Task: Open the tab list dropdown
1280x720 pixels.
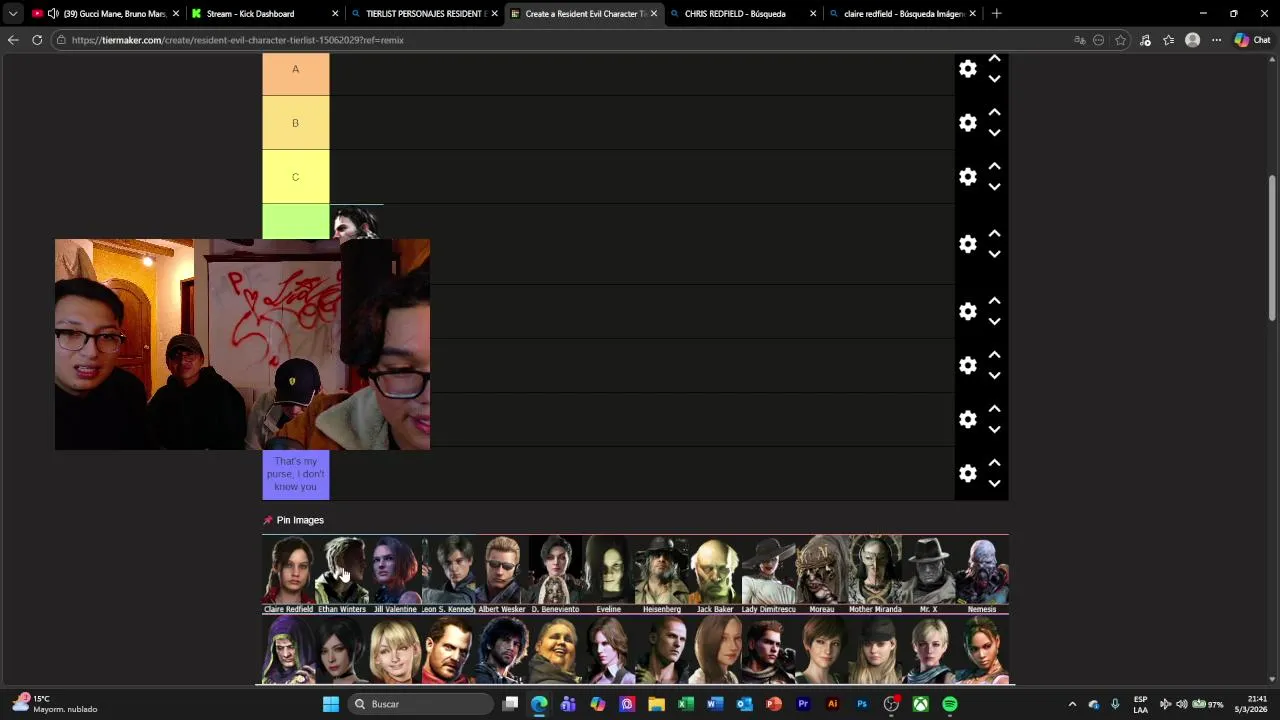Action: pos(12,14)
